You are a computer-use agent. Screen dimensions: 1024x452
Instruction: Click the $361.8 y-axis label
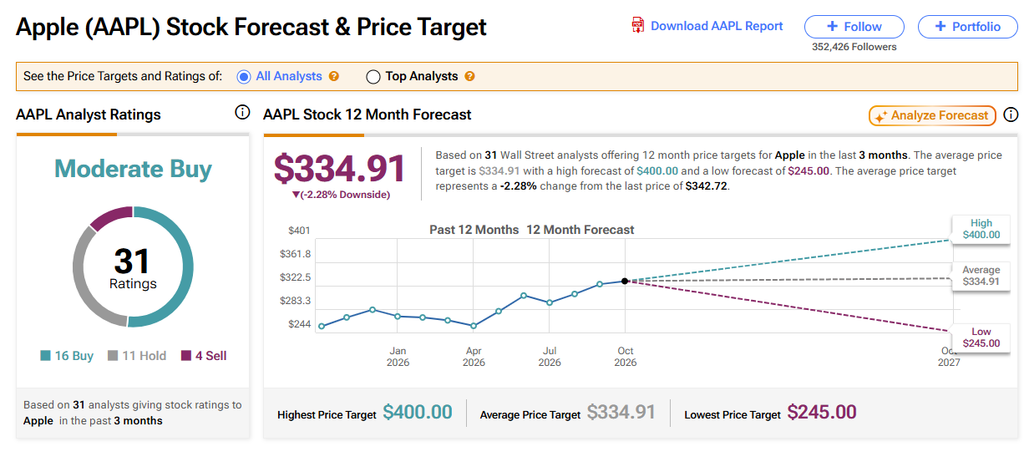(295, 254)
